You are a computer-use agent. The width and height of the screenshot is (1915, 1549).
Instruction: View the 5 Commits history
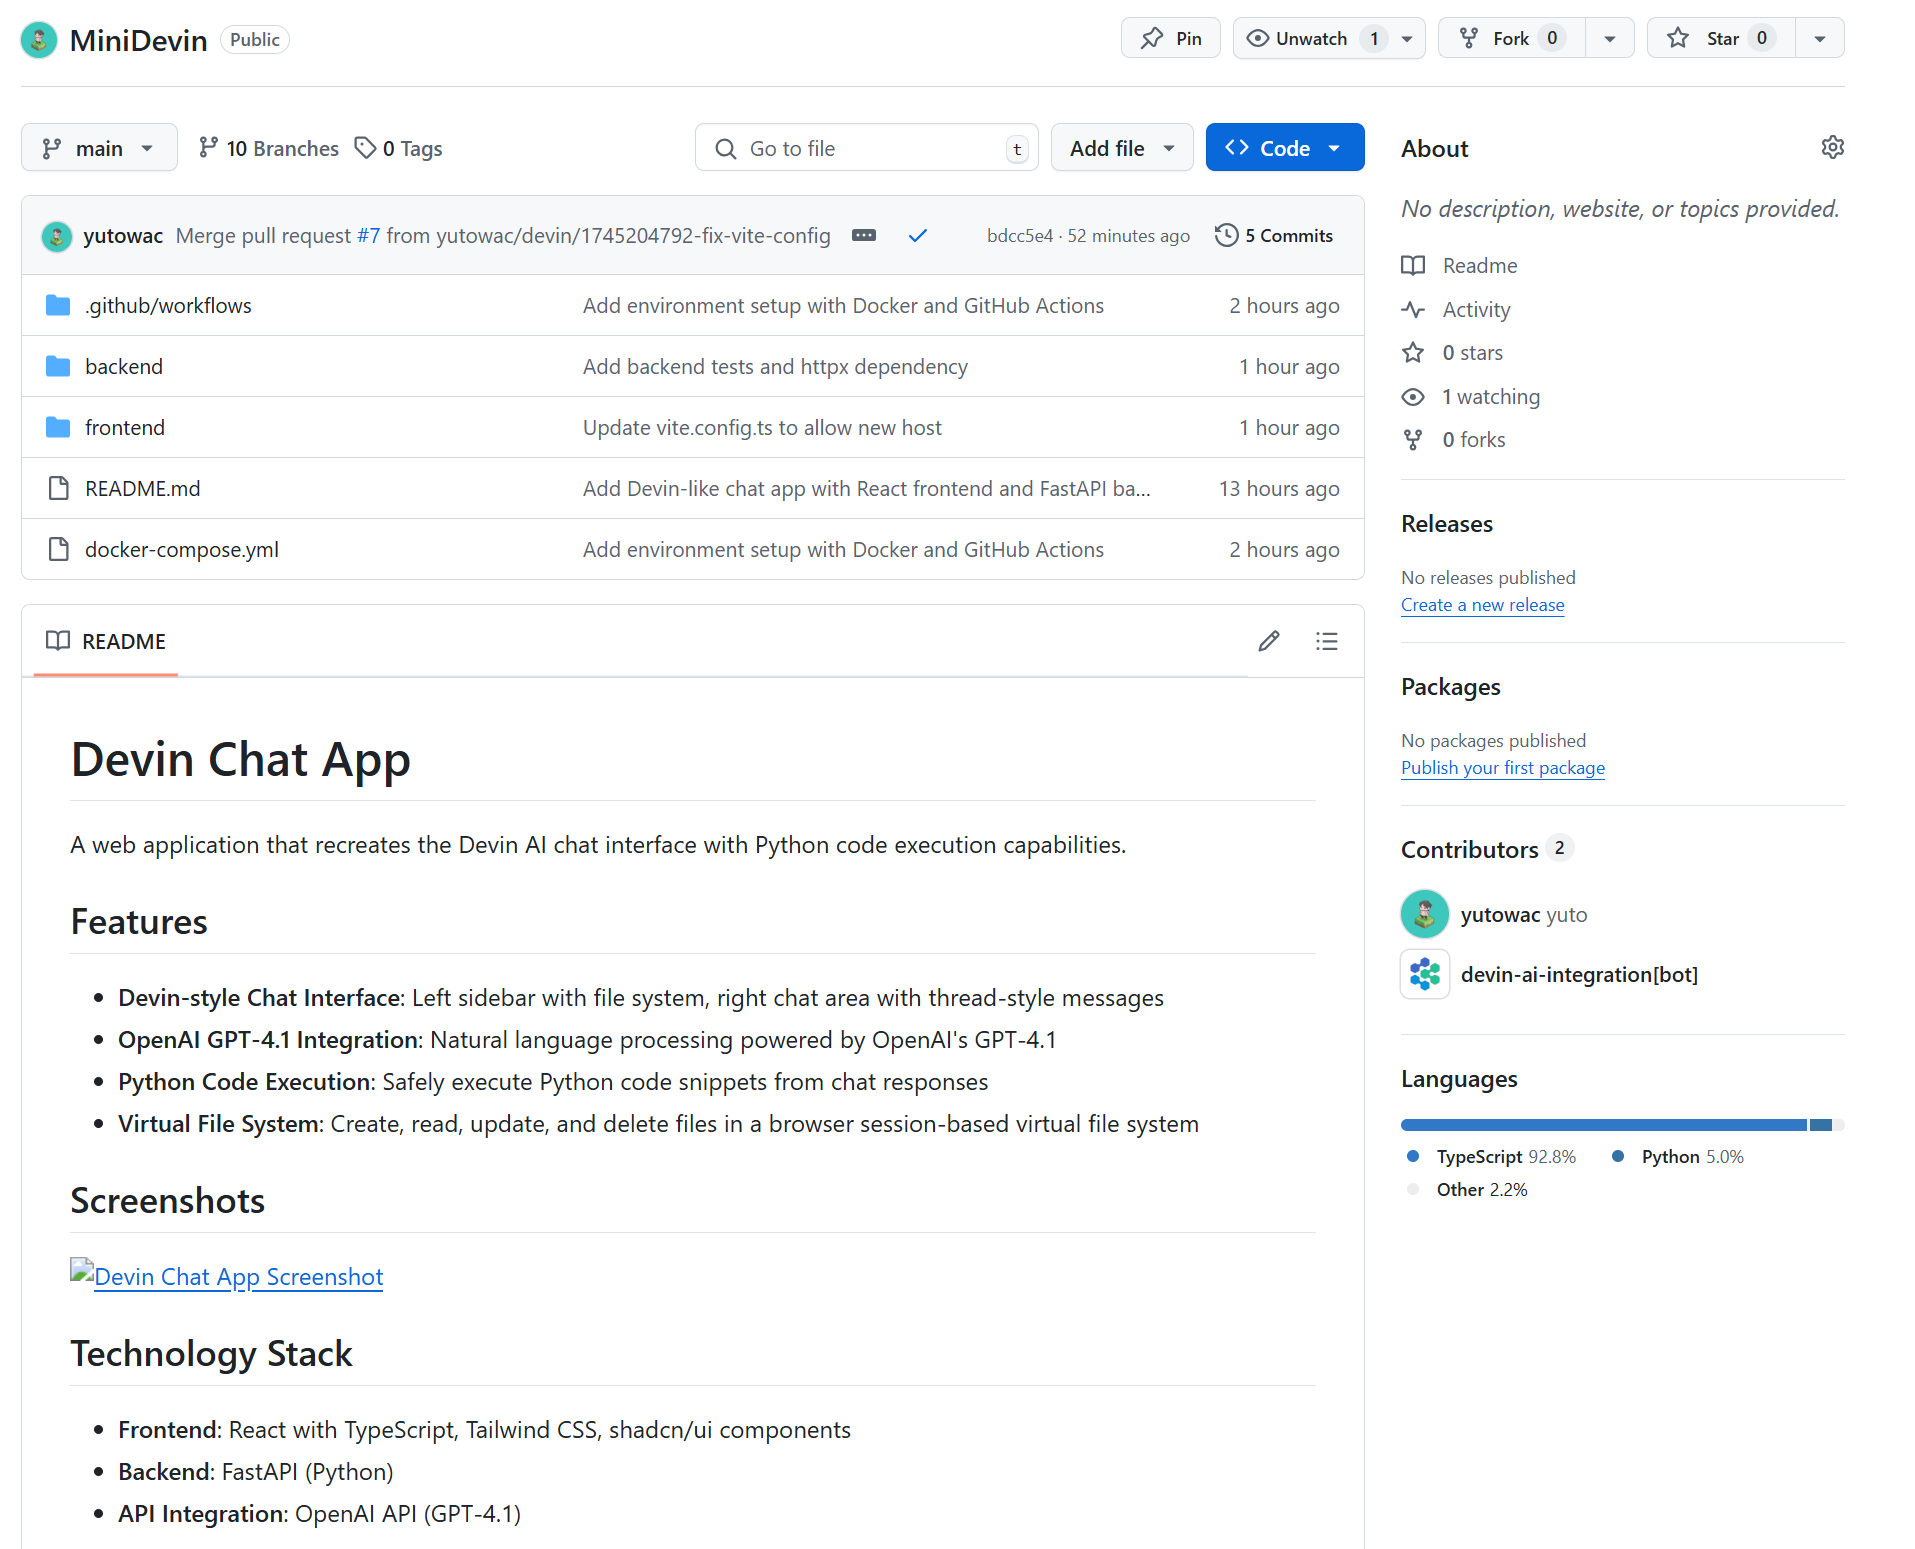[1274, 236]
